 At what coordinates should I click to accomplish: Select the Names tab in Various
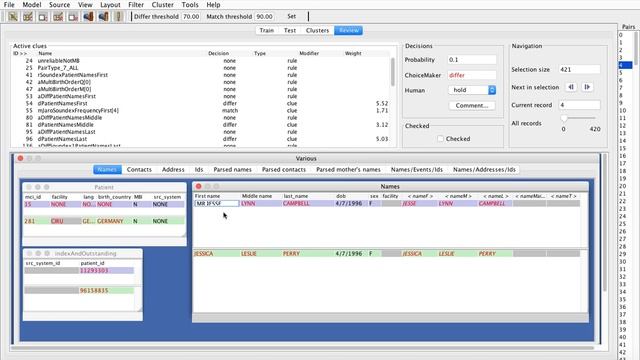pyautogui.click(x=107, y=169)
